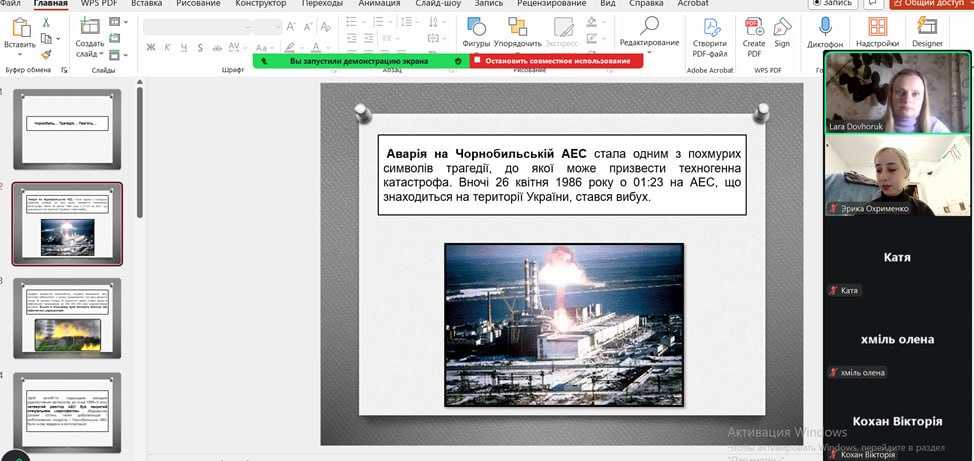Toggle italic text formatting
The image size is (974, 461).
click(167, 47)
